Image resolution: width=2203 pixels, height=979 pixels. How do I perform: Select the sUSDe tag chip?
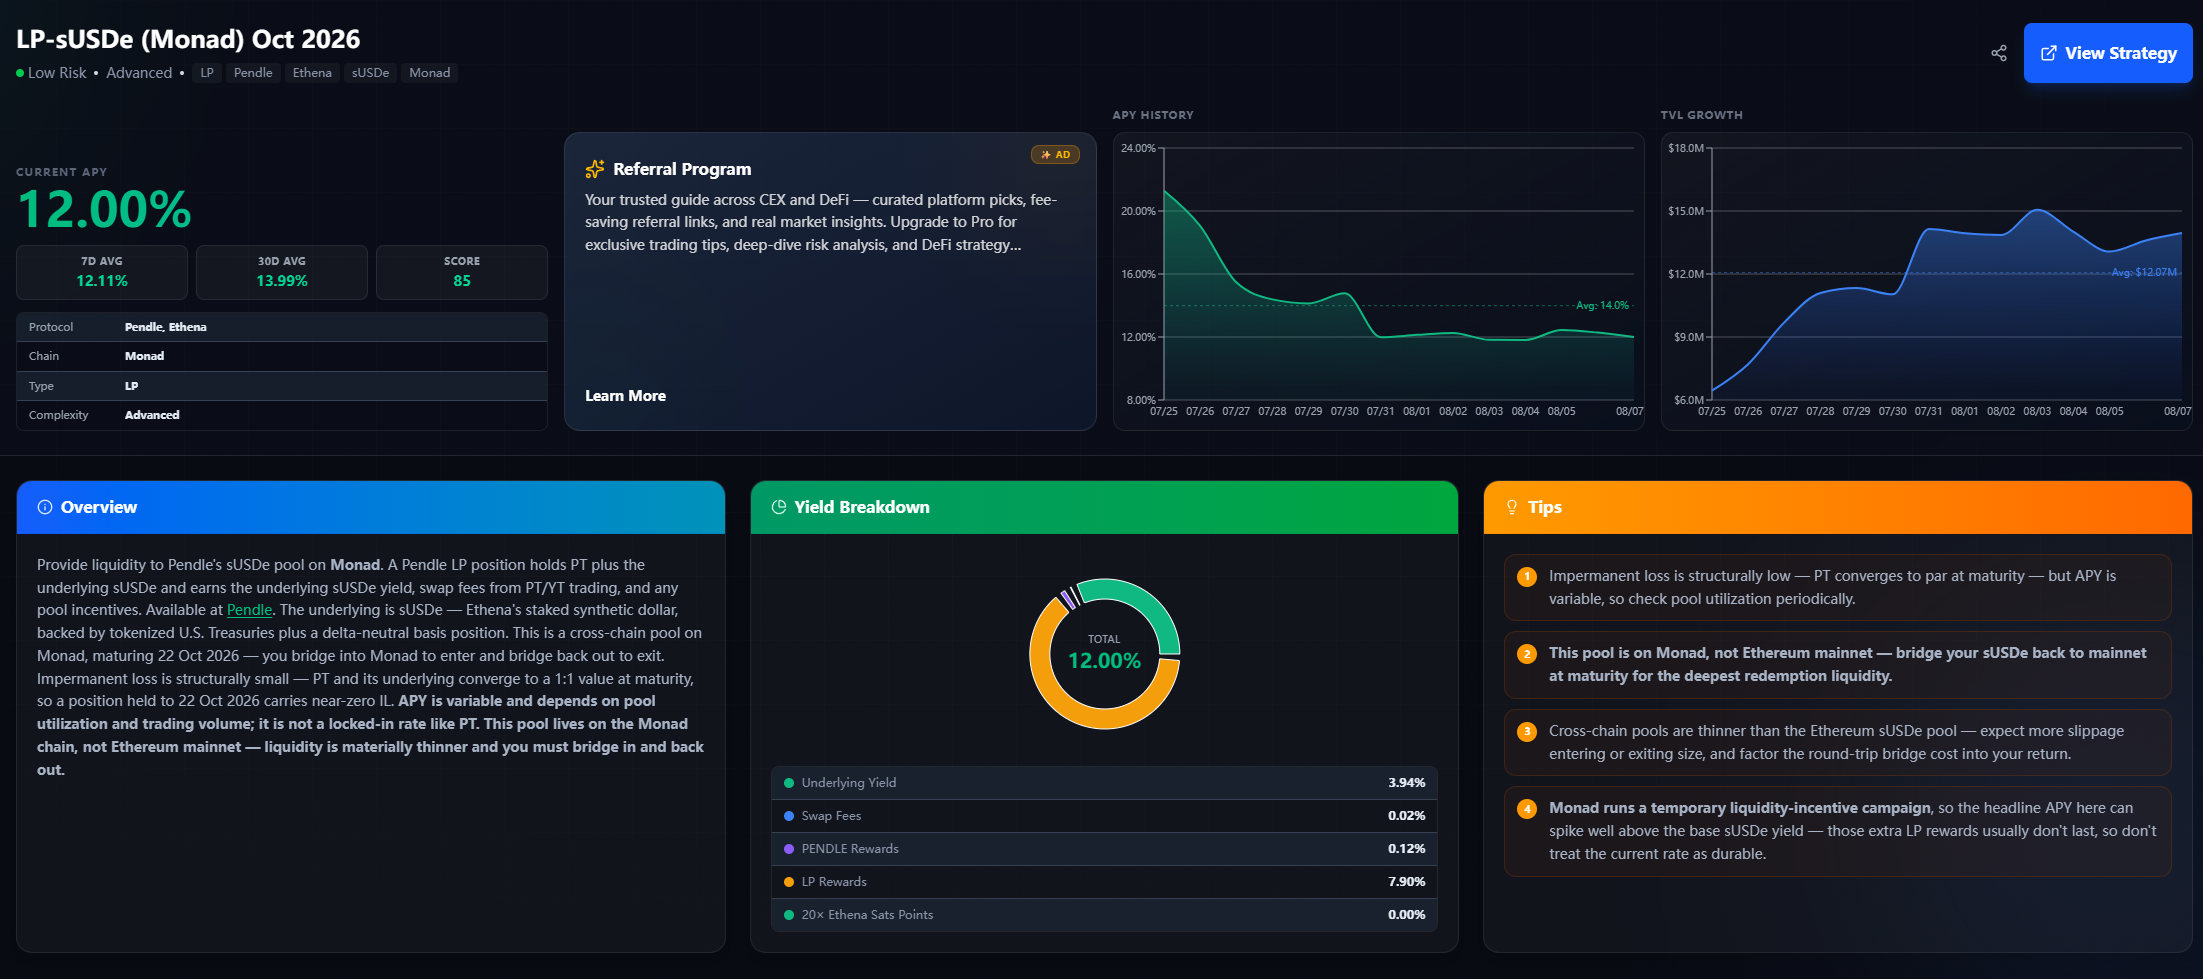click(370, 73)
